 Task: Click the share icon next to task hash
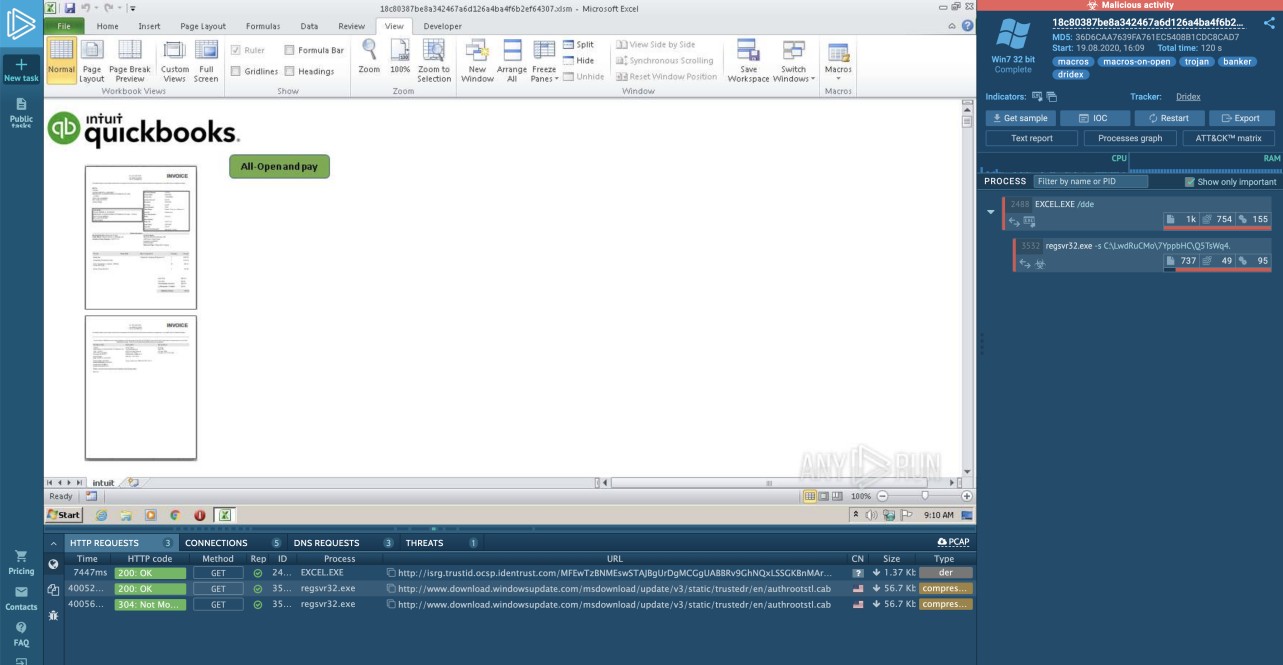click(x=1268, y=23)
